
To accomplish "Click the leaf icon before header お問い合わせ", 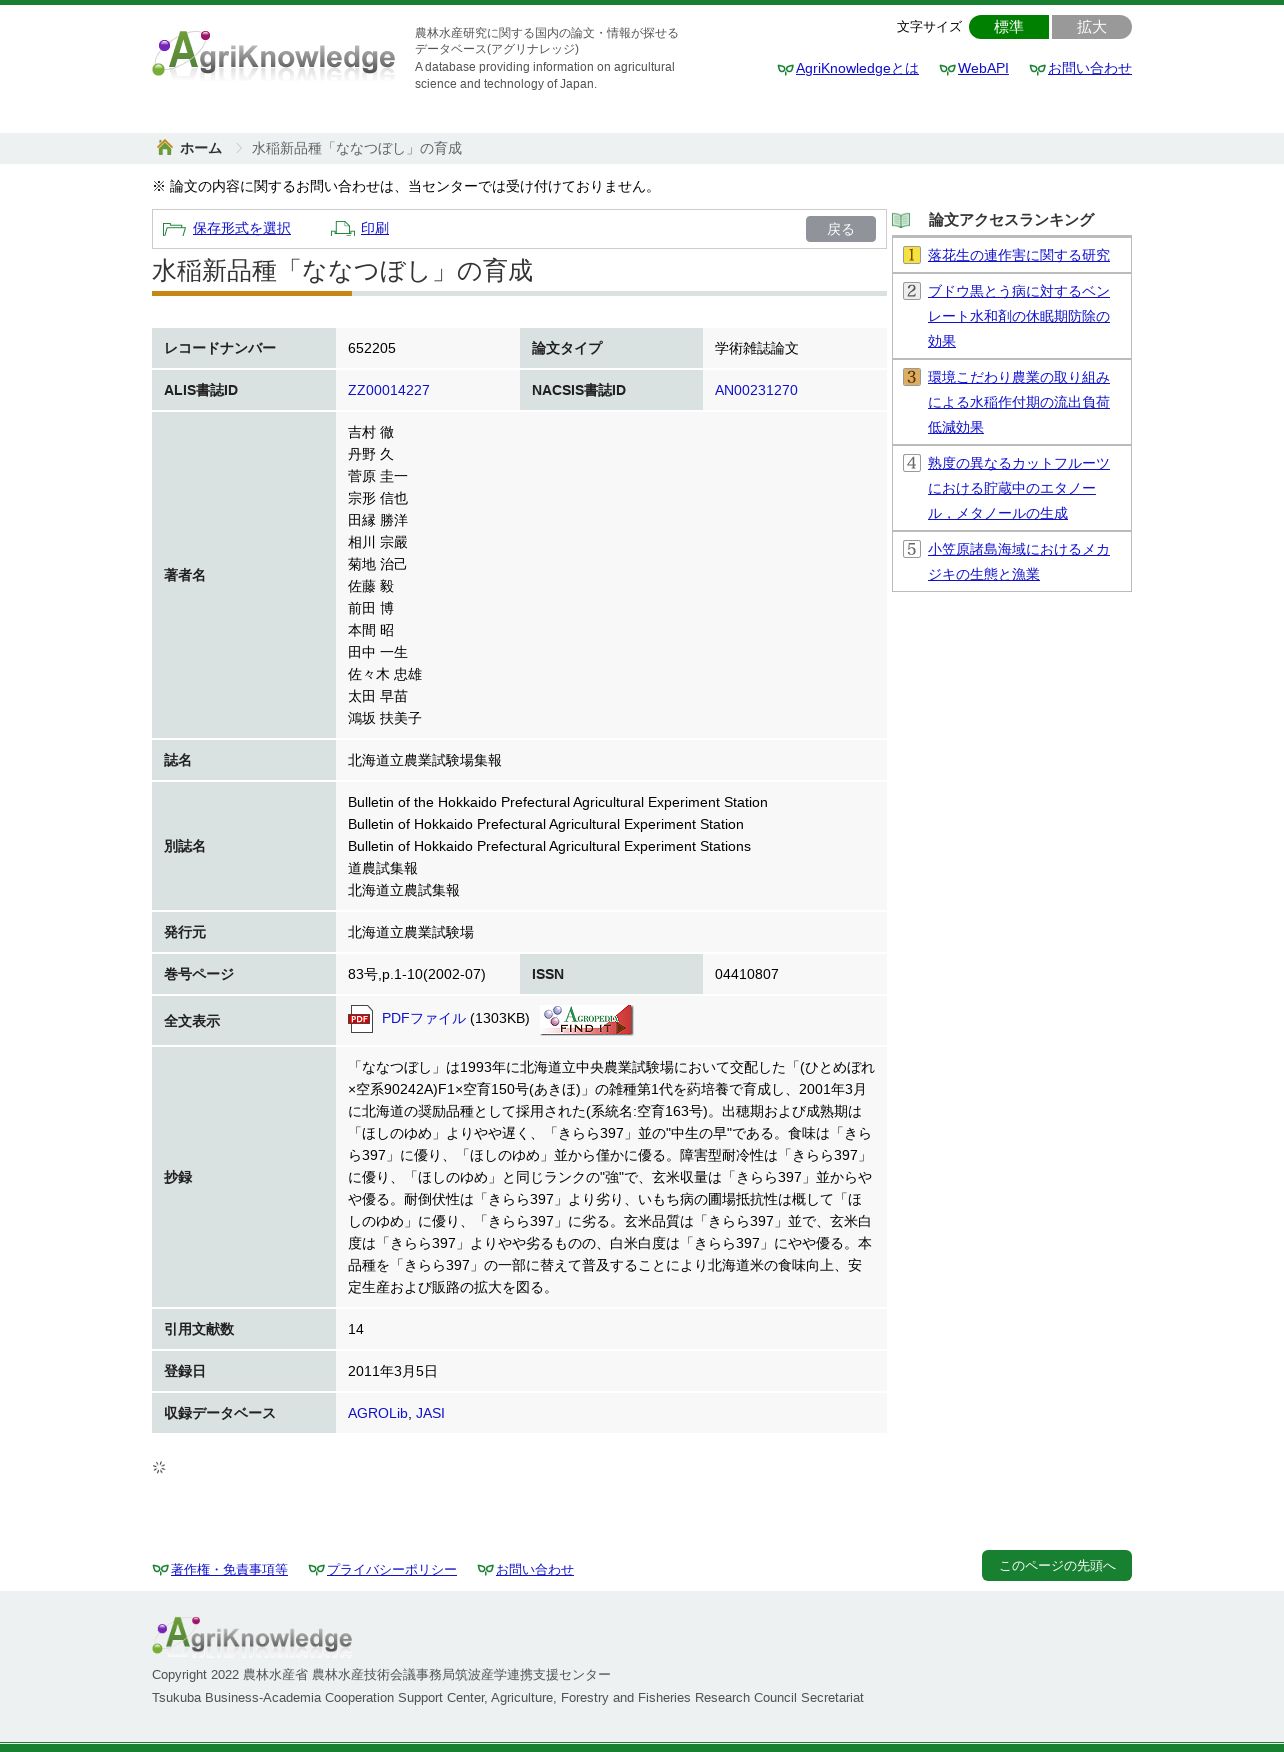I will tap(1037, 69).
